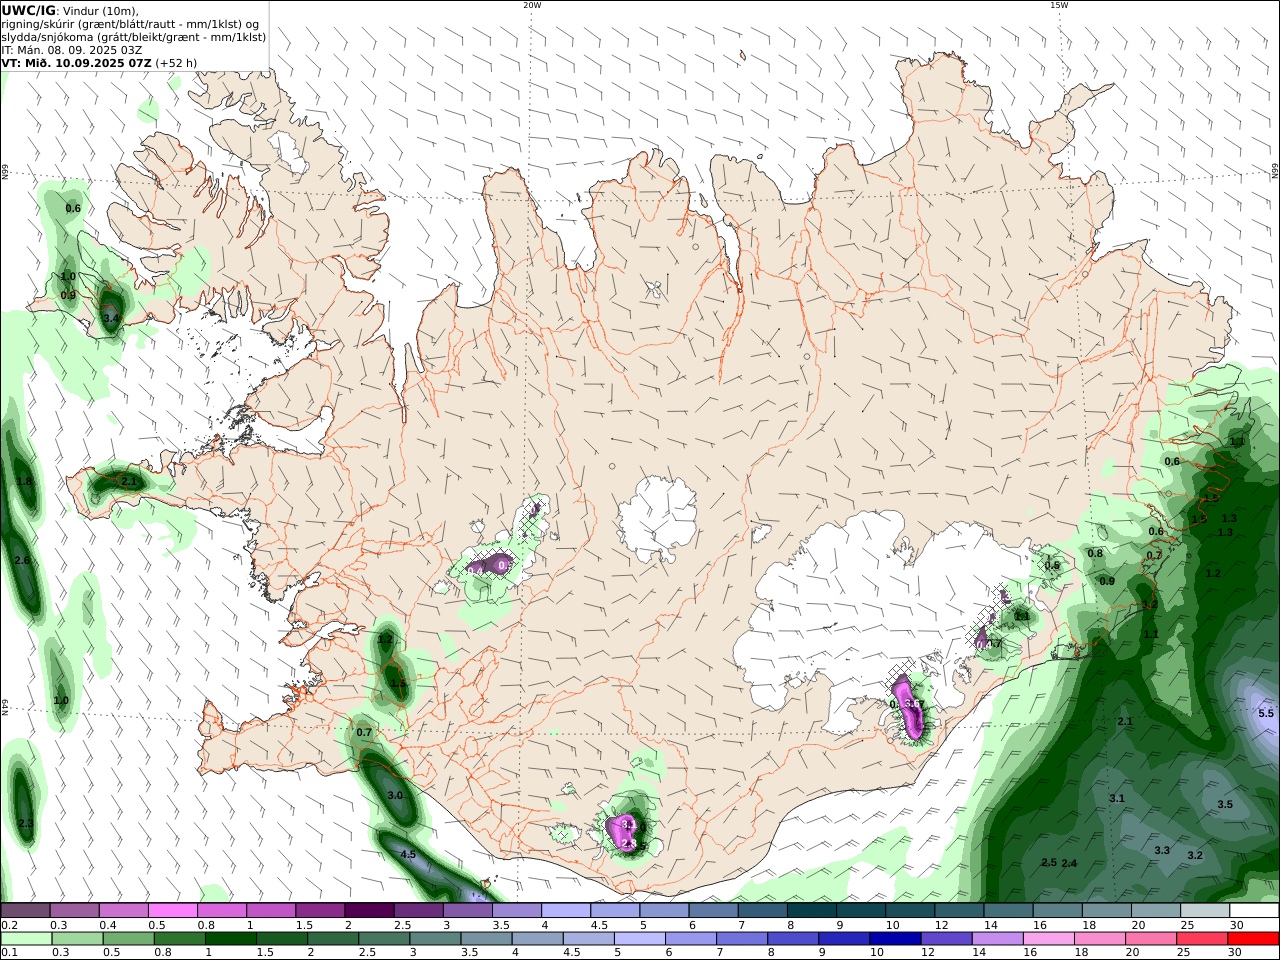This screenshot has width=1280, height=960.
Task: Click the '4.5' value off the southwest coast
Action: [x=408, y=854]
